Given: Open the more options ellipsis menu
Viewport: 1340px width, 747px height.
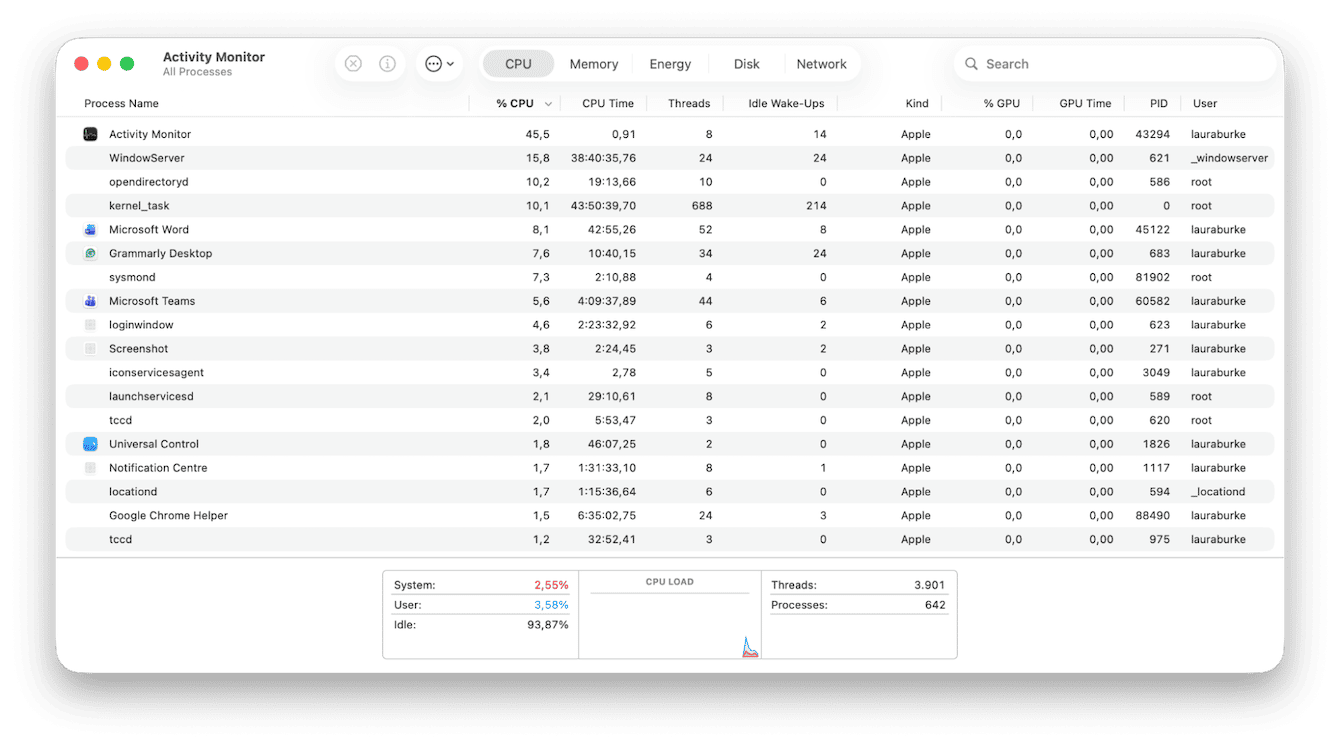Looking at the screenshot, I should (439, 63).
